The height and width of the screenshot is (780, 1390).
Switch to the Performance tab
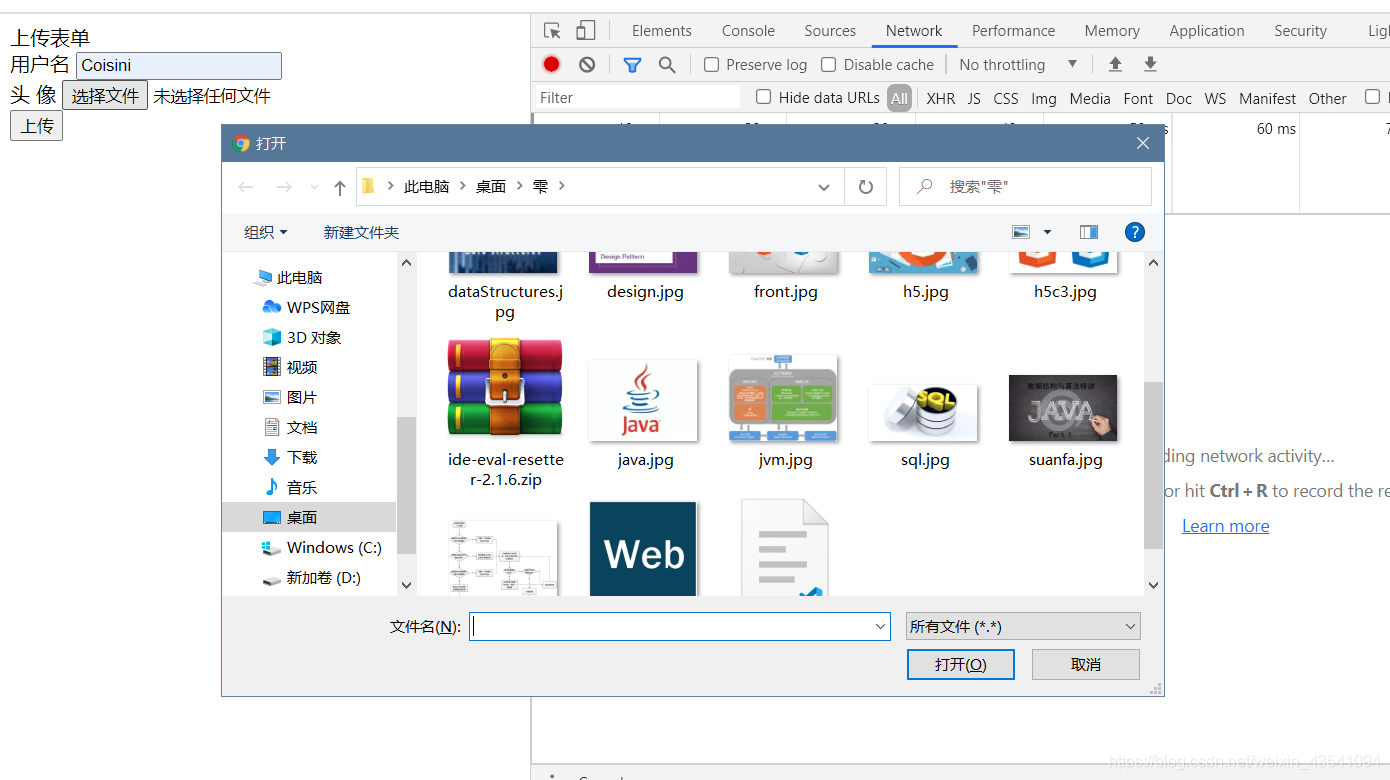point(1013,31)
